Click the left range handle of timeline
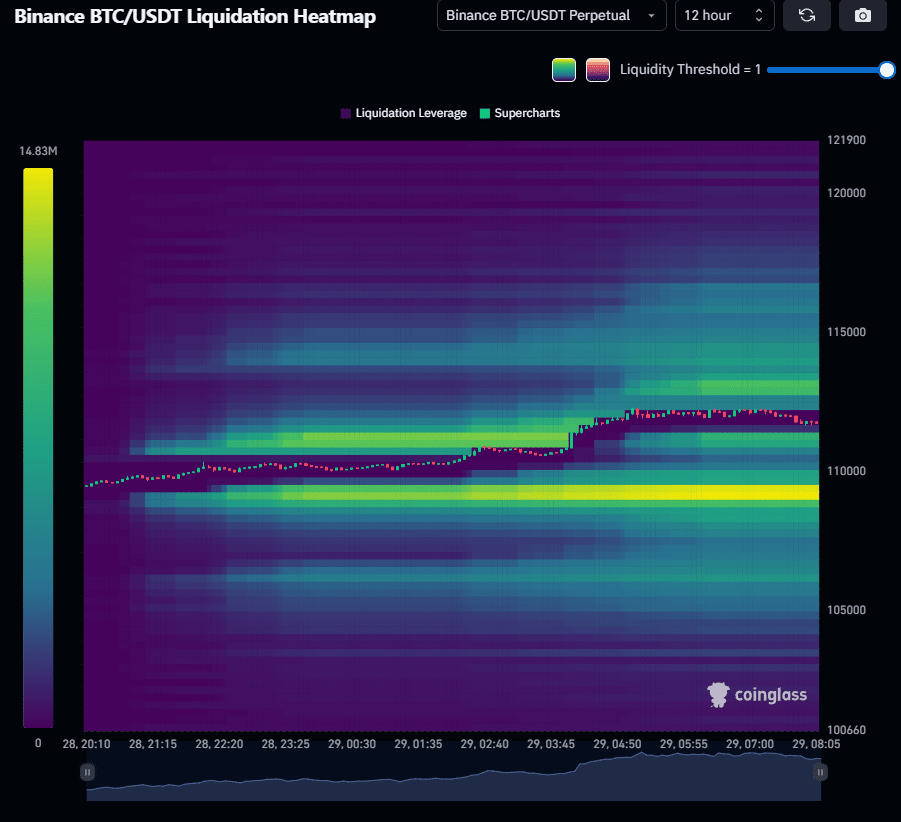 (x=88, y=772)
